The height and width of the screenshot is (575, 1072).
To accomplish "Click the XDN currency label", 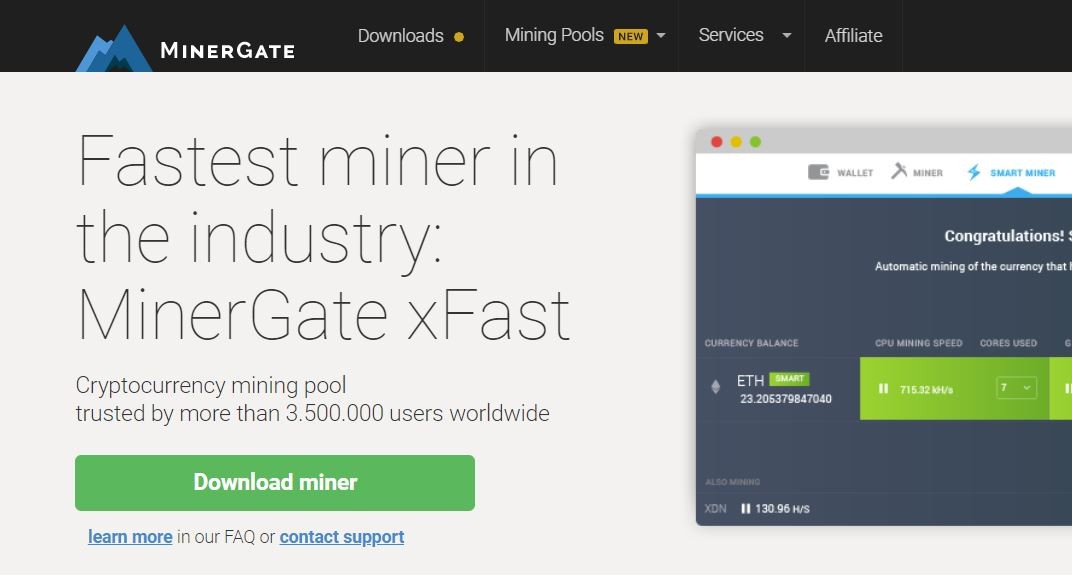I will tap(715, 509).
